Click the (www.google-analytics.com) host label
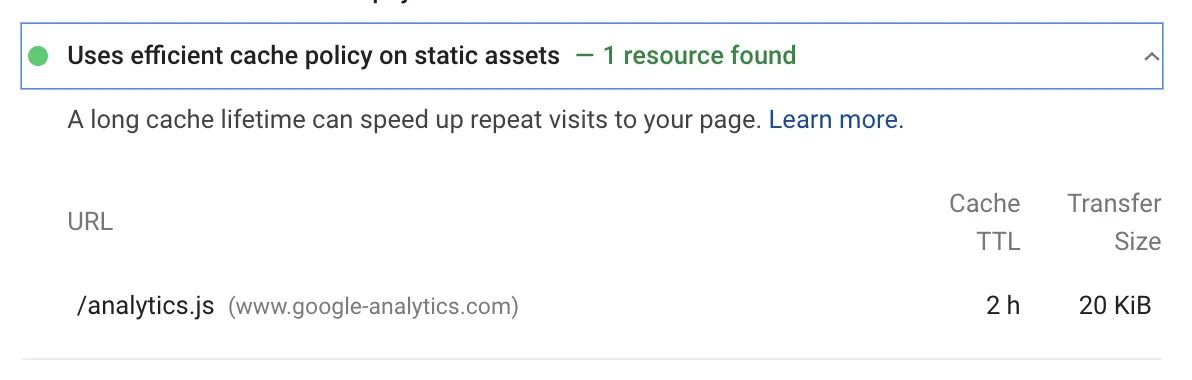The width and height of the screenshot is (1192, 380). pyautogui.click(x=373, y=307)
